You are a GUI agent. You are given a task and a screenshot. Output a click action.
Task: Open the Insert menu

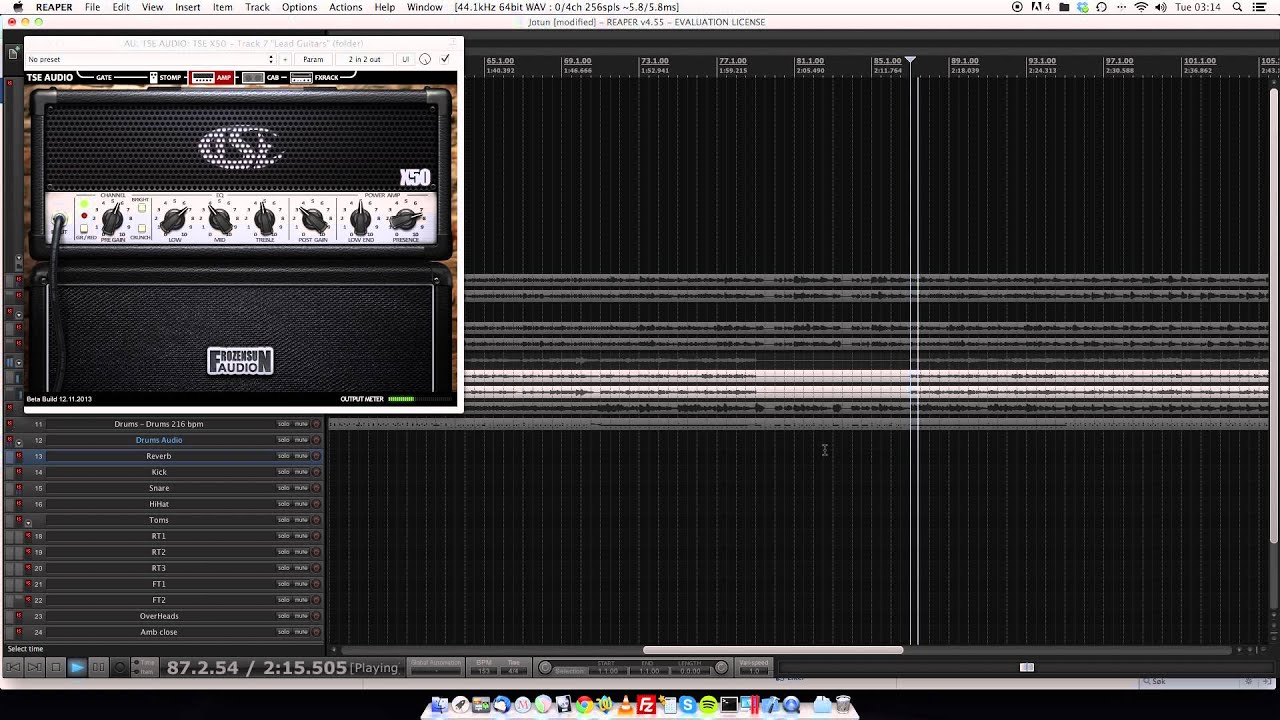click(188, 7)
